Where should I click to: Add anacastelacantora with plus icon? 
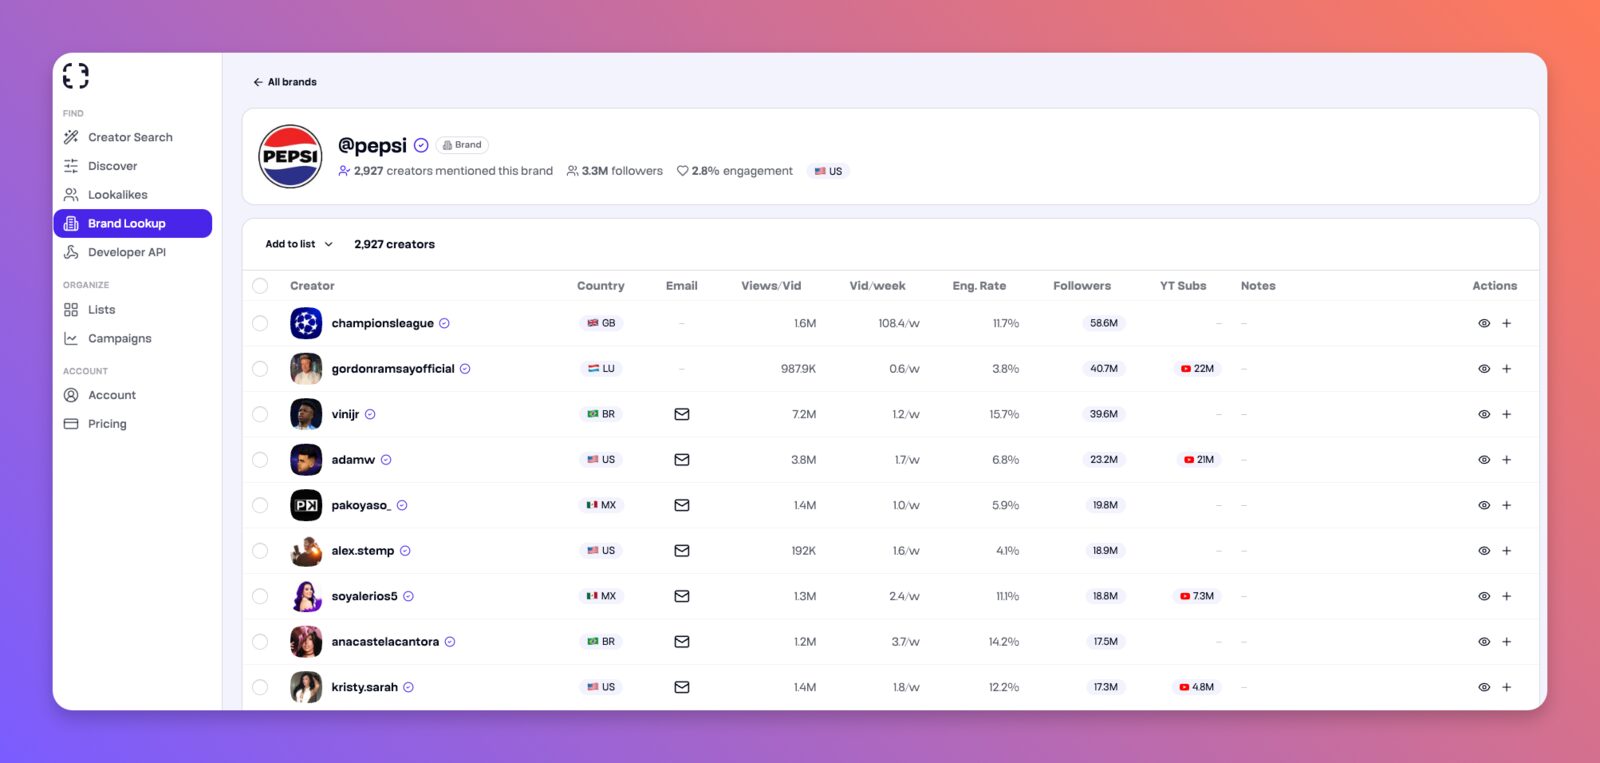click(1507, 642)
